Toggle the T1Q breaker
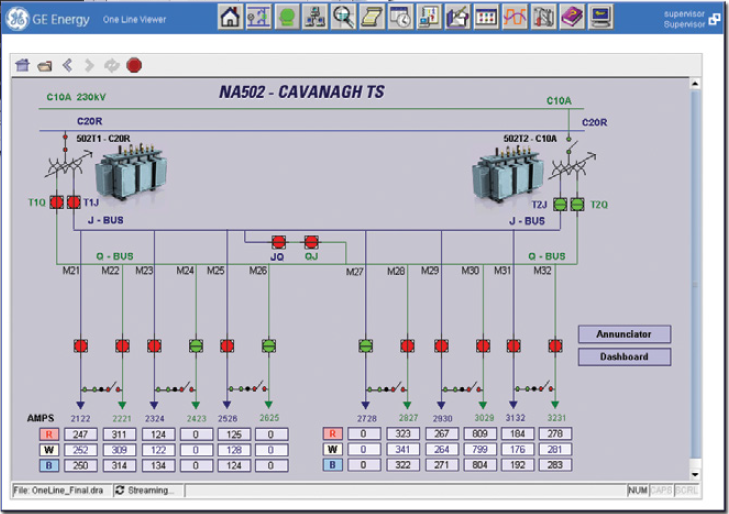The width and height of the screenshot is (729, 514). tap(57, 202)
